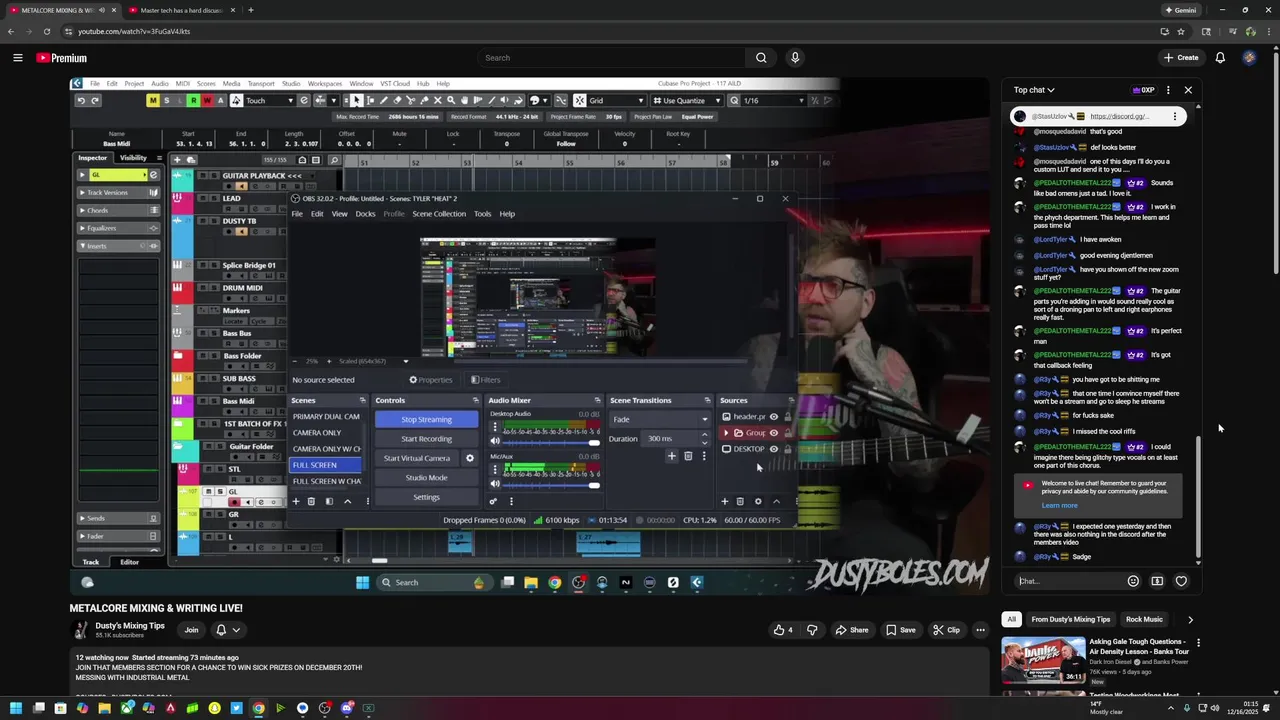Screen dimensions: 1280x720
Task: Open advanced audio properties gears in OBS mixer
Action: (x=493, y=501)
